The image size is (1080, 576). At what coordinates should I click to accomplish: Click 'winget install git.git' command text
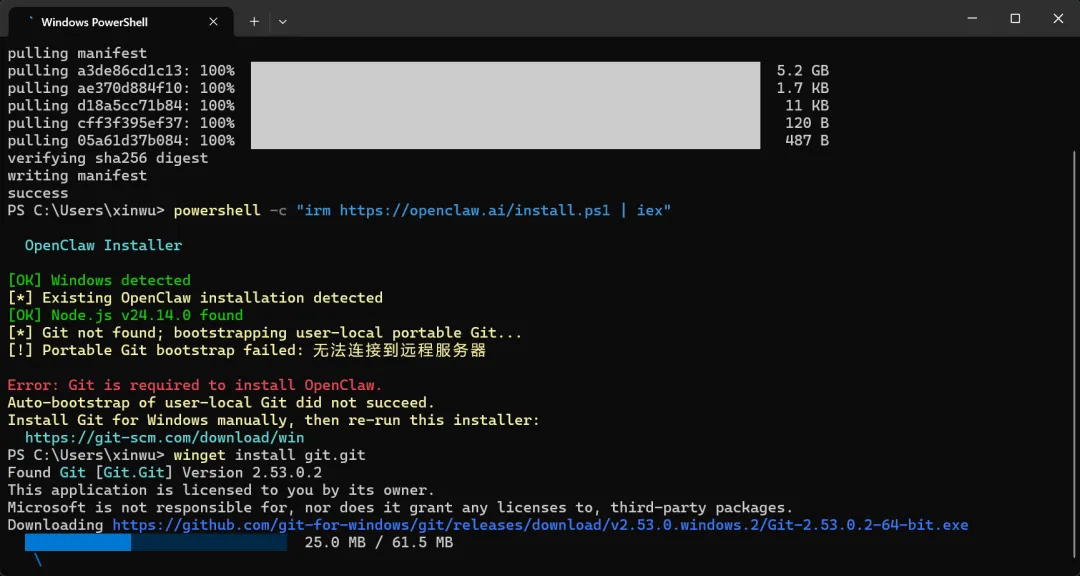click(x=269, y=455)
